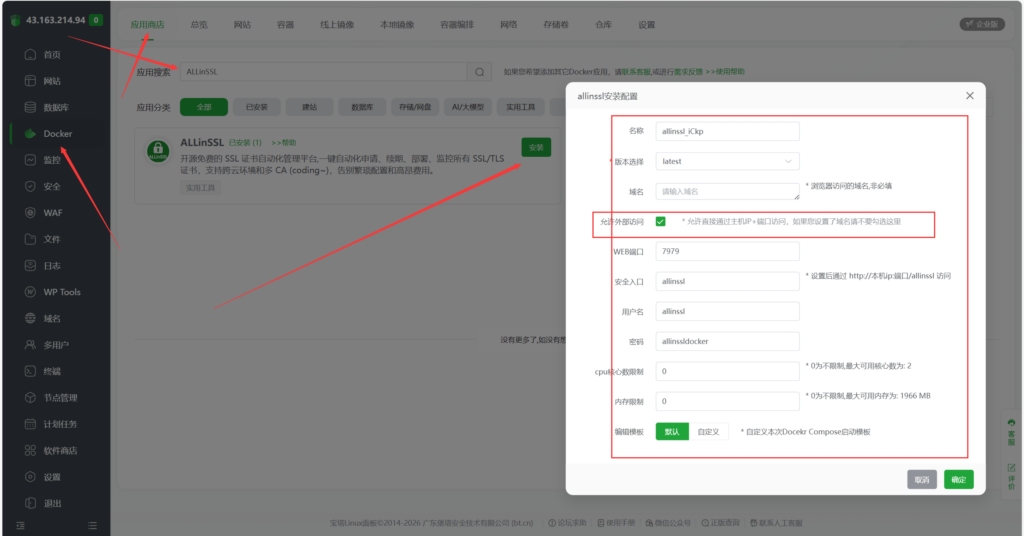
Task: Open the 计划任务 scheduled tasks icon
Action: pyautogui.click(x=30, y=424)
